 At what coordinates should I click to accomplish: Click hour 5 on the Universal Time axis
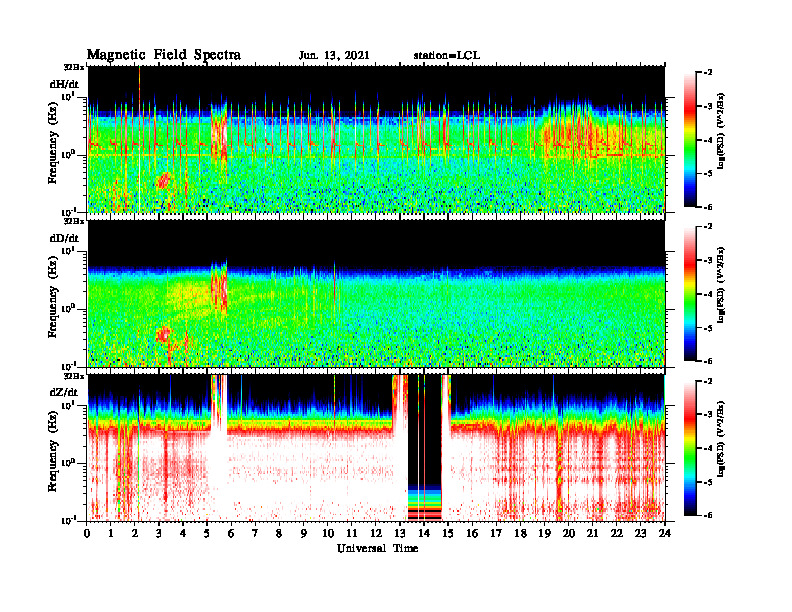[x=208, y=534]
